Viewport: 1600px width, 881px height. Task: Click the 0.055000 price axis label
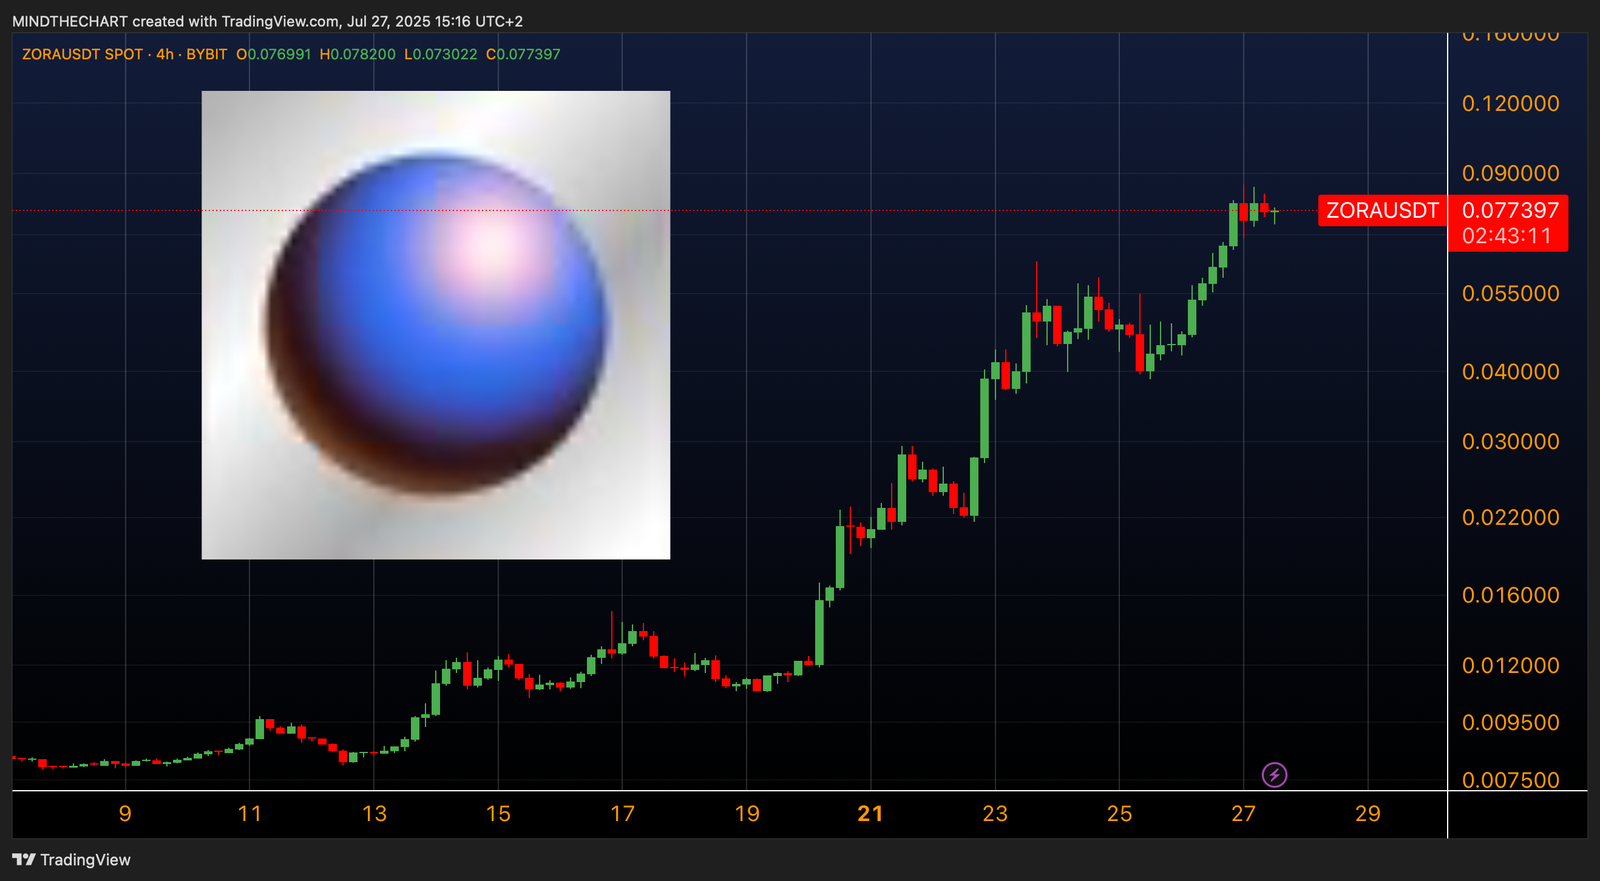tap(1510, 294)
